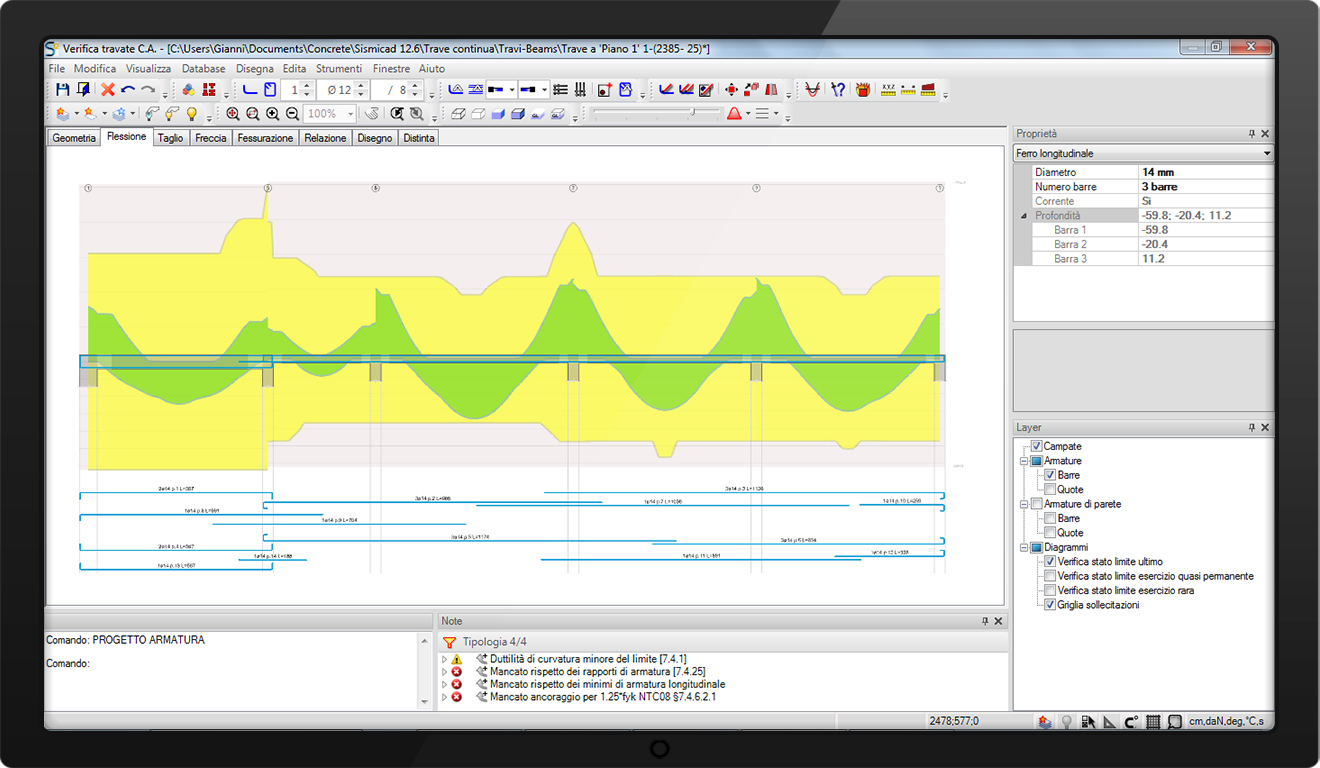
Task: Collapse the Diagrammi layer tree node
Action: pos(1024,548)
